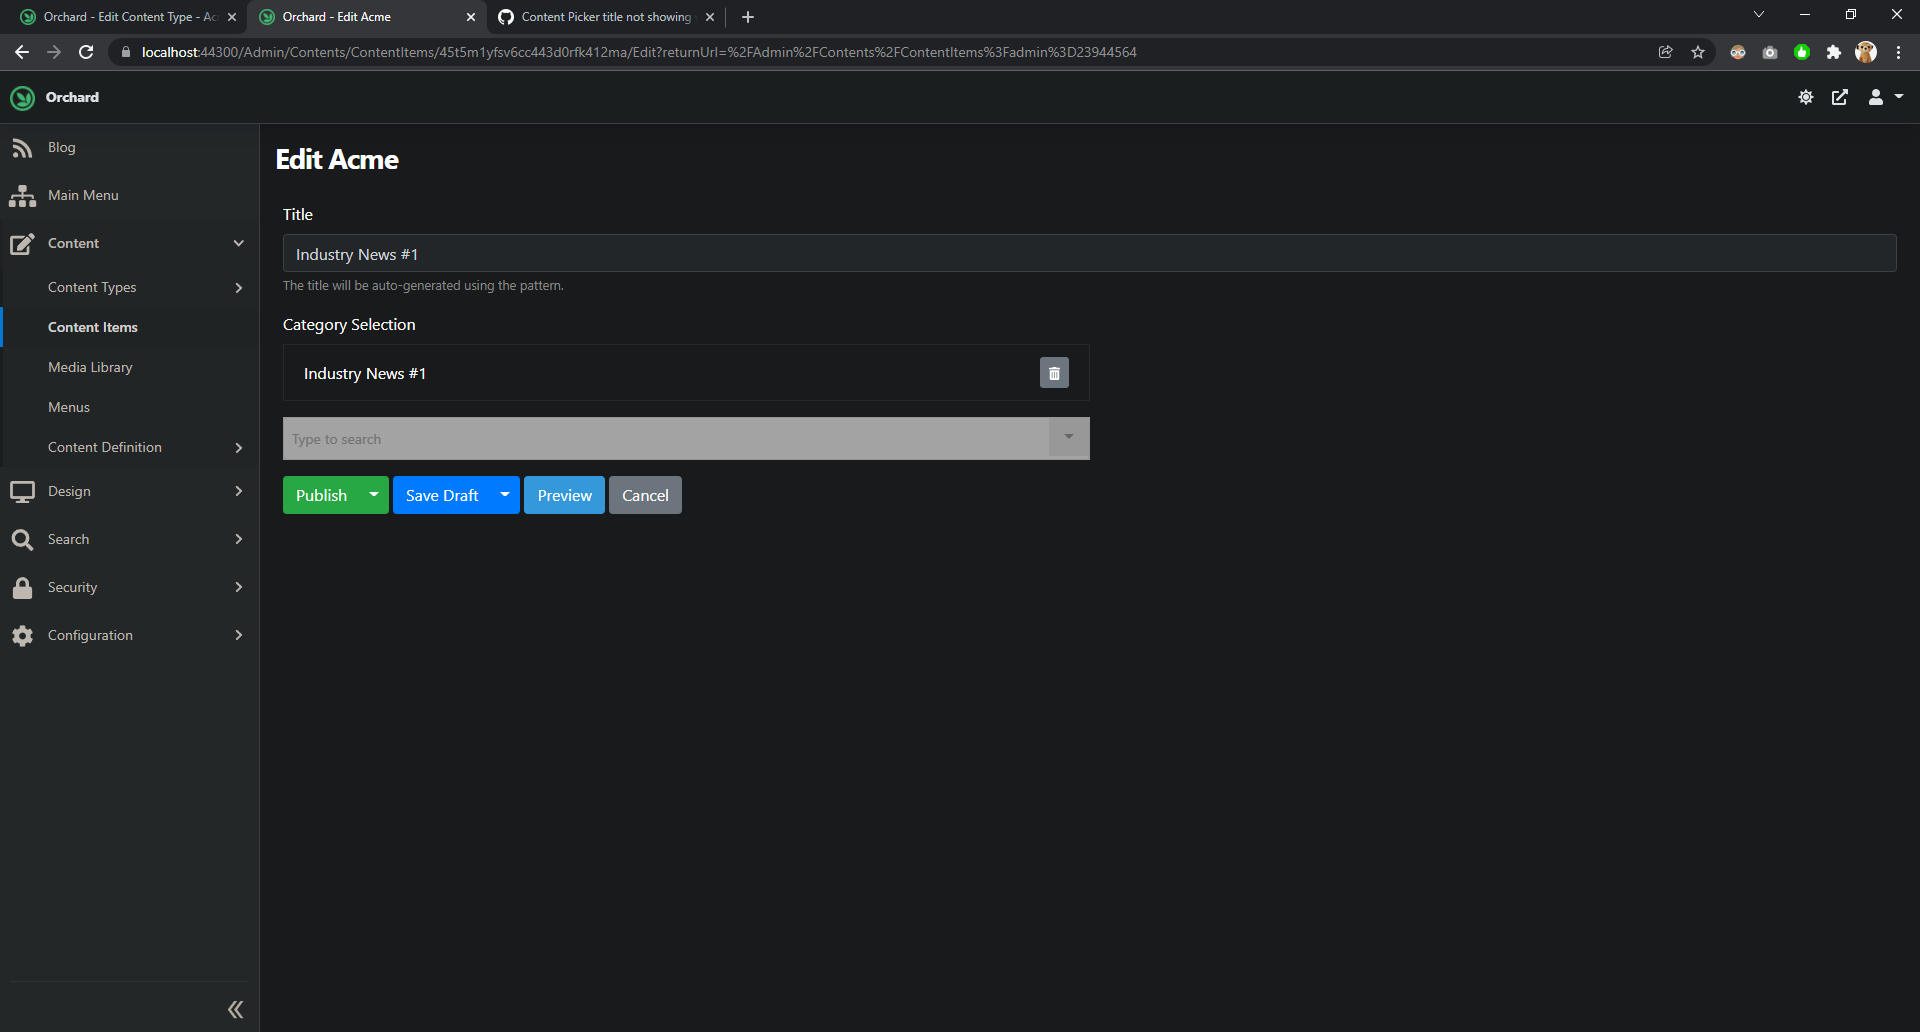Expand the Security menu chevron
Viewport: 1920px width, 1032px height.
239,587
